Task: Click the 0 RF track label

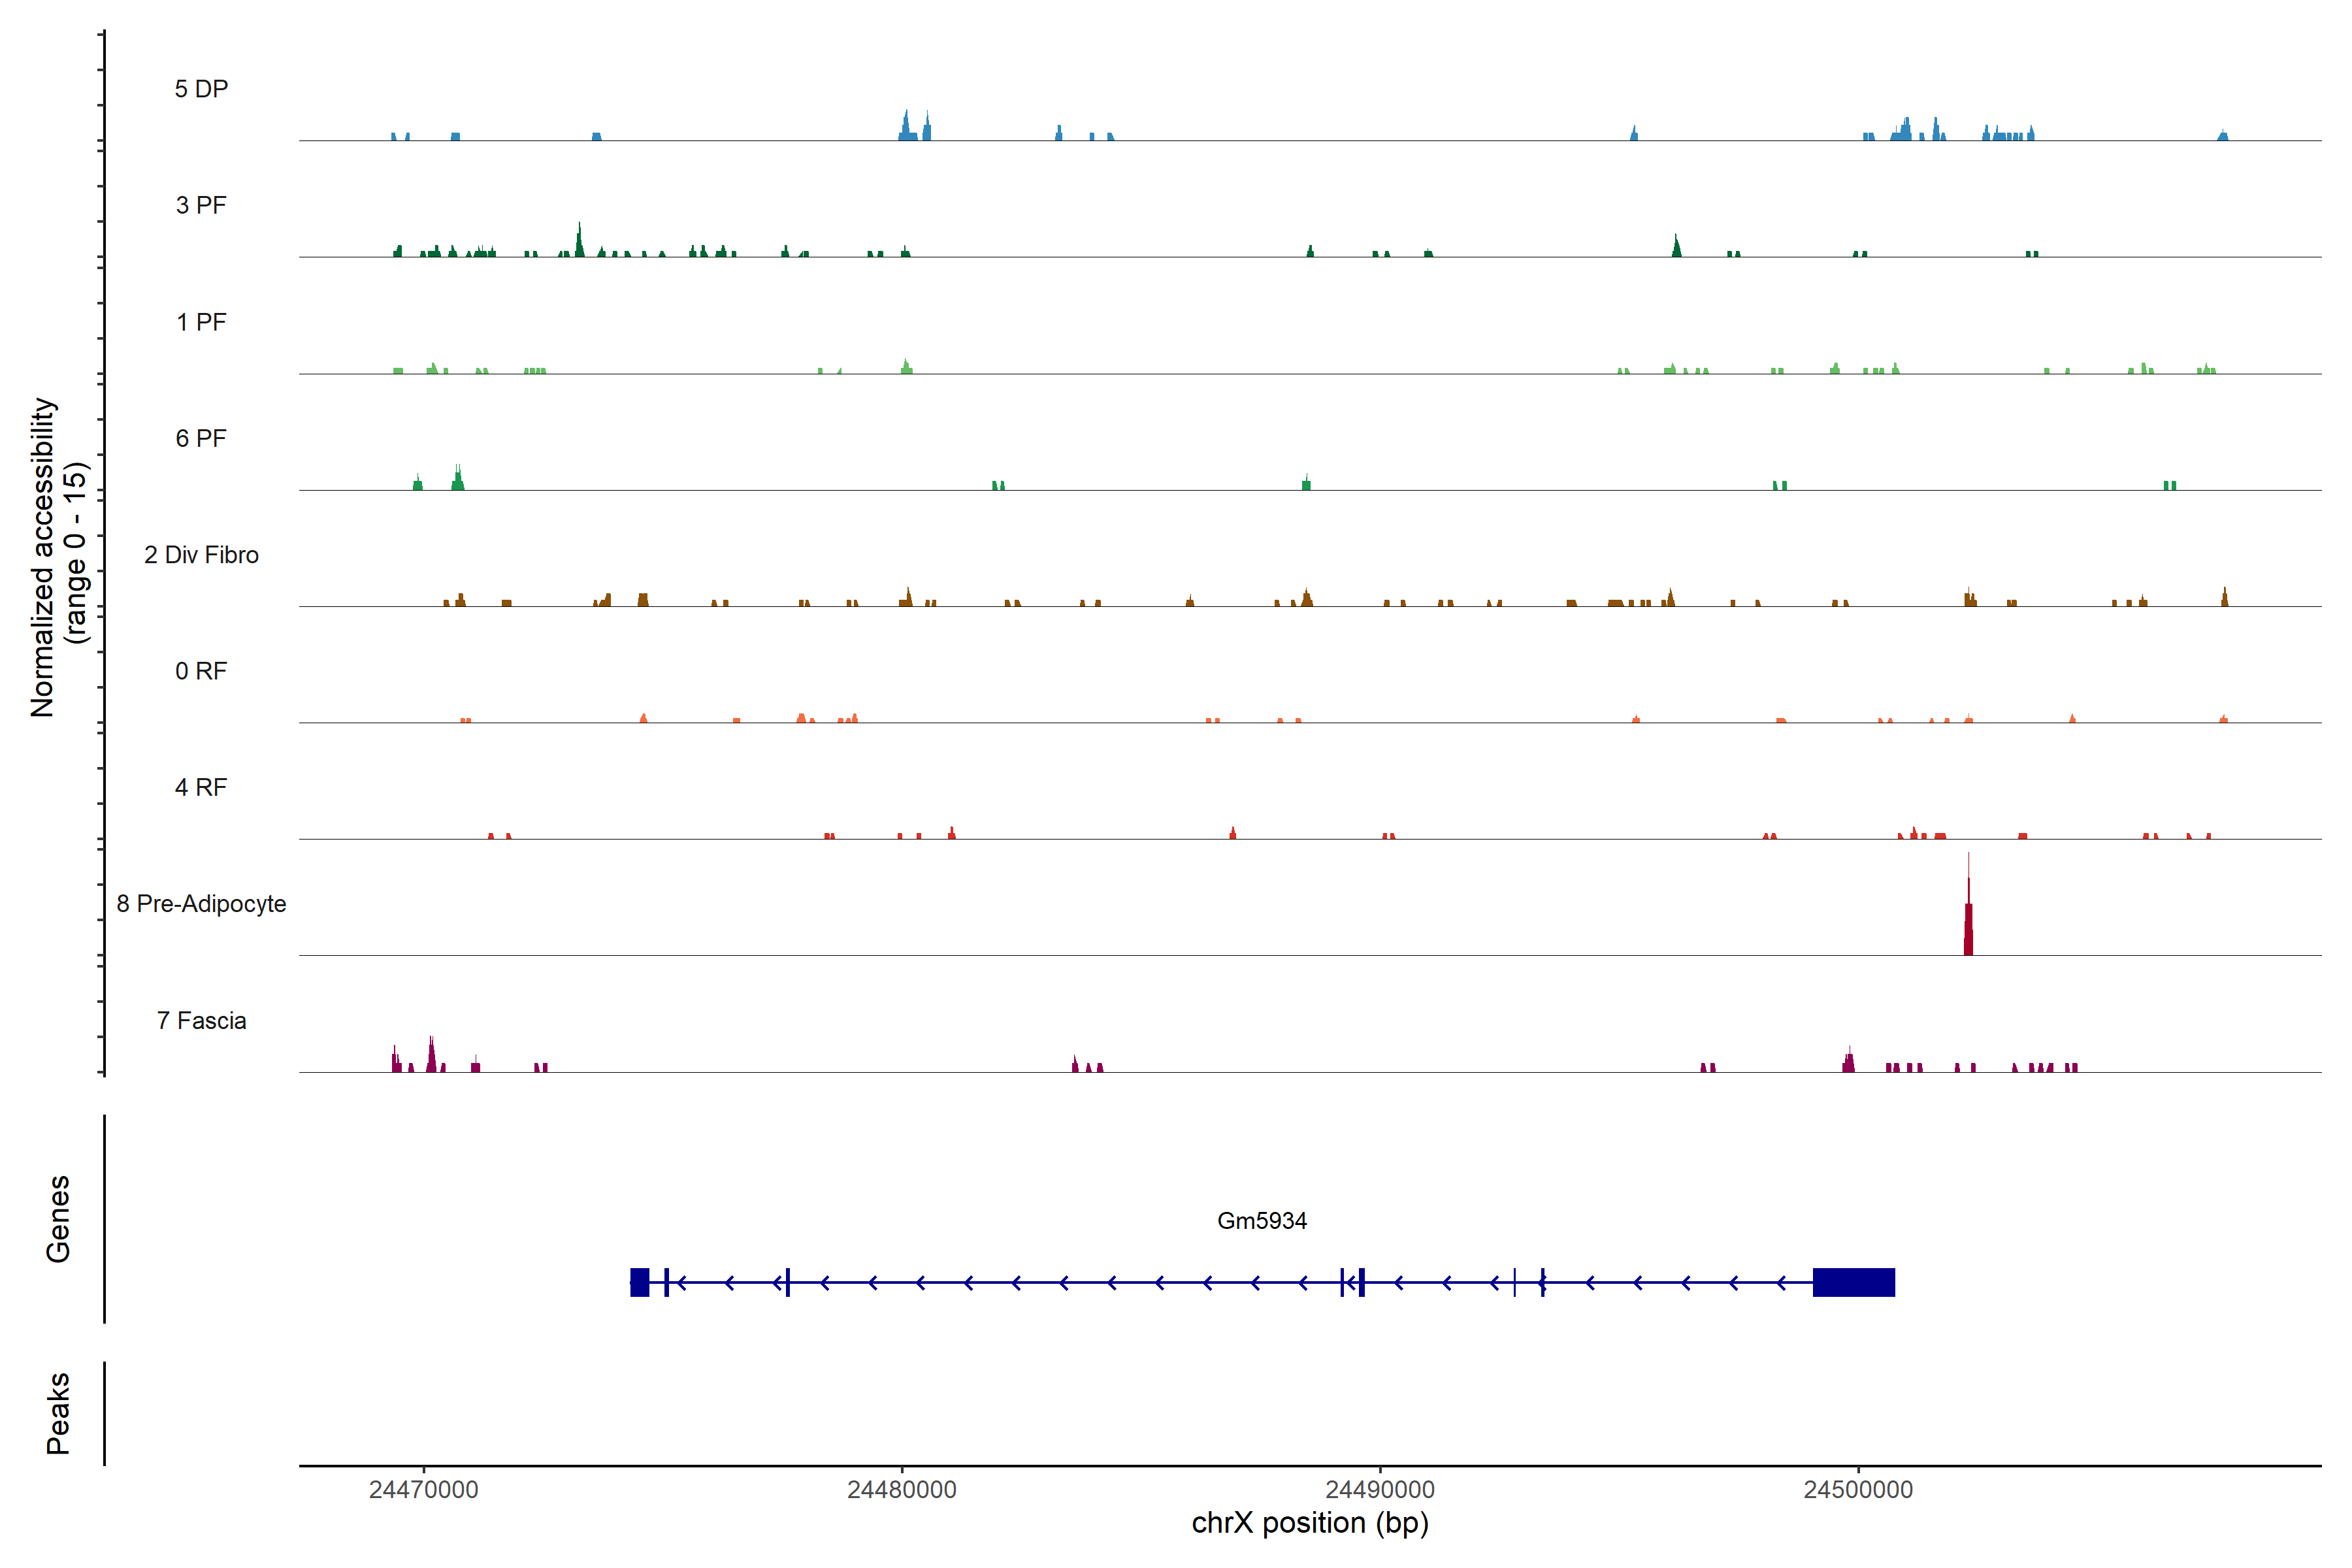Action: tap(201, 671)
